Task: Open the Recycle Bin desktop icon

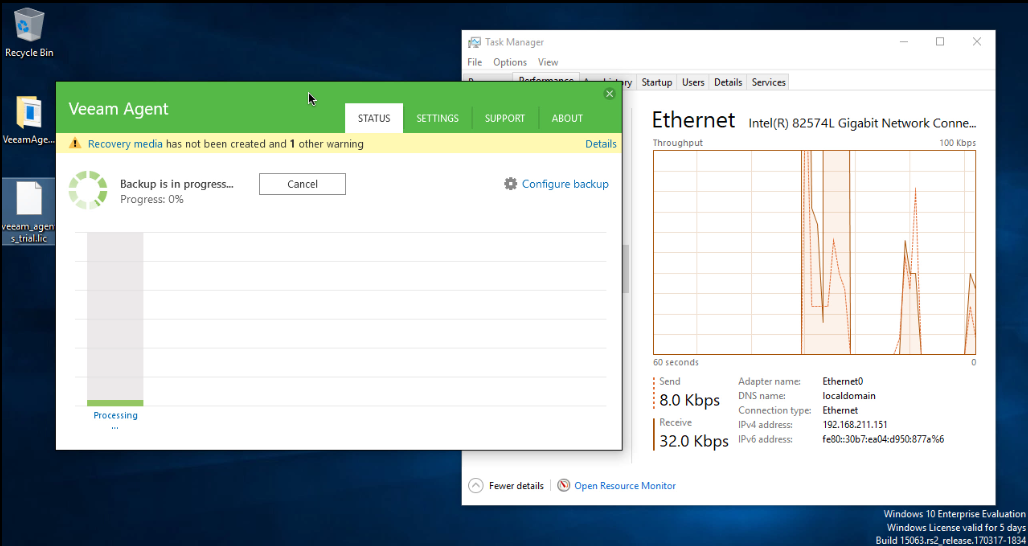Action: point(29,33)
